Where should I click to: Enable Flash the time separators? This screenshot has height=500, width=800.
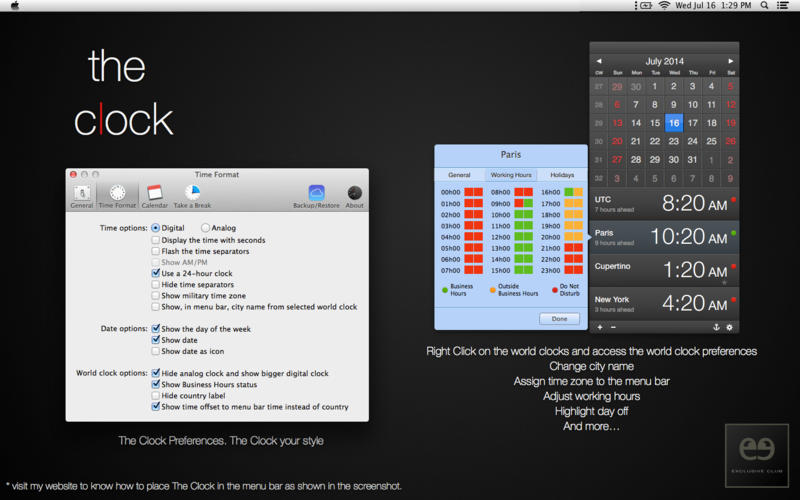tap(156, 251)
